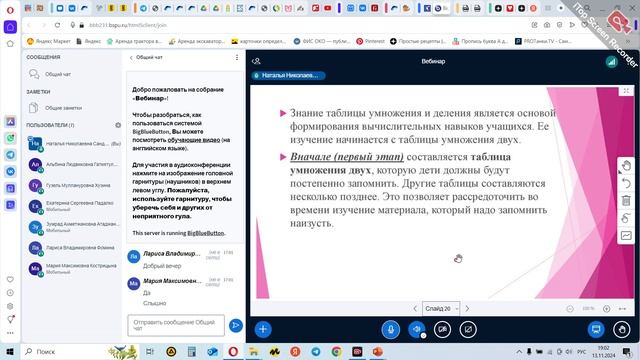640x360 pixels.
Task: Undo the last whiteboard annotation
Action: [626, 183]
